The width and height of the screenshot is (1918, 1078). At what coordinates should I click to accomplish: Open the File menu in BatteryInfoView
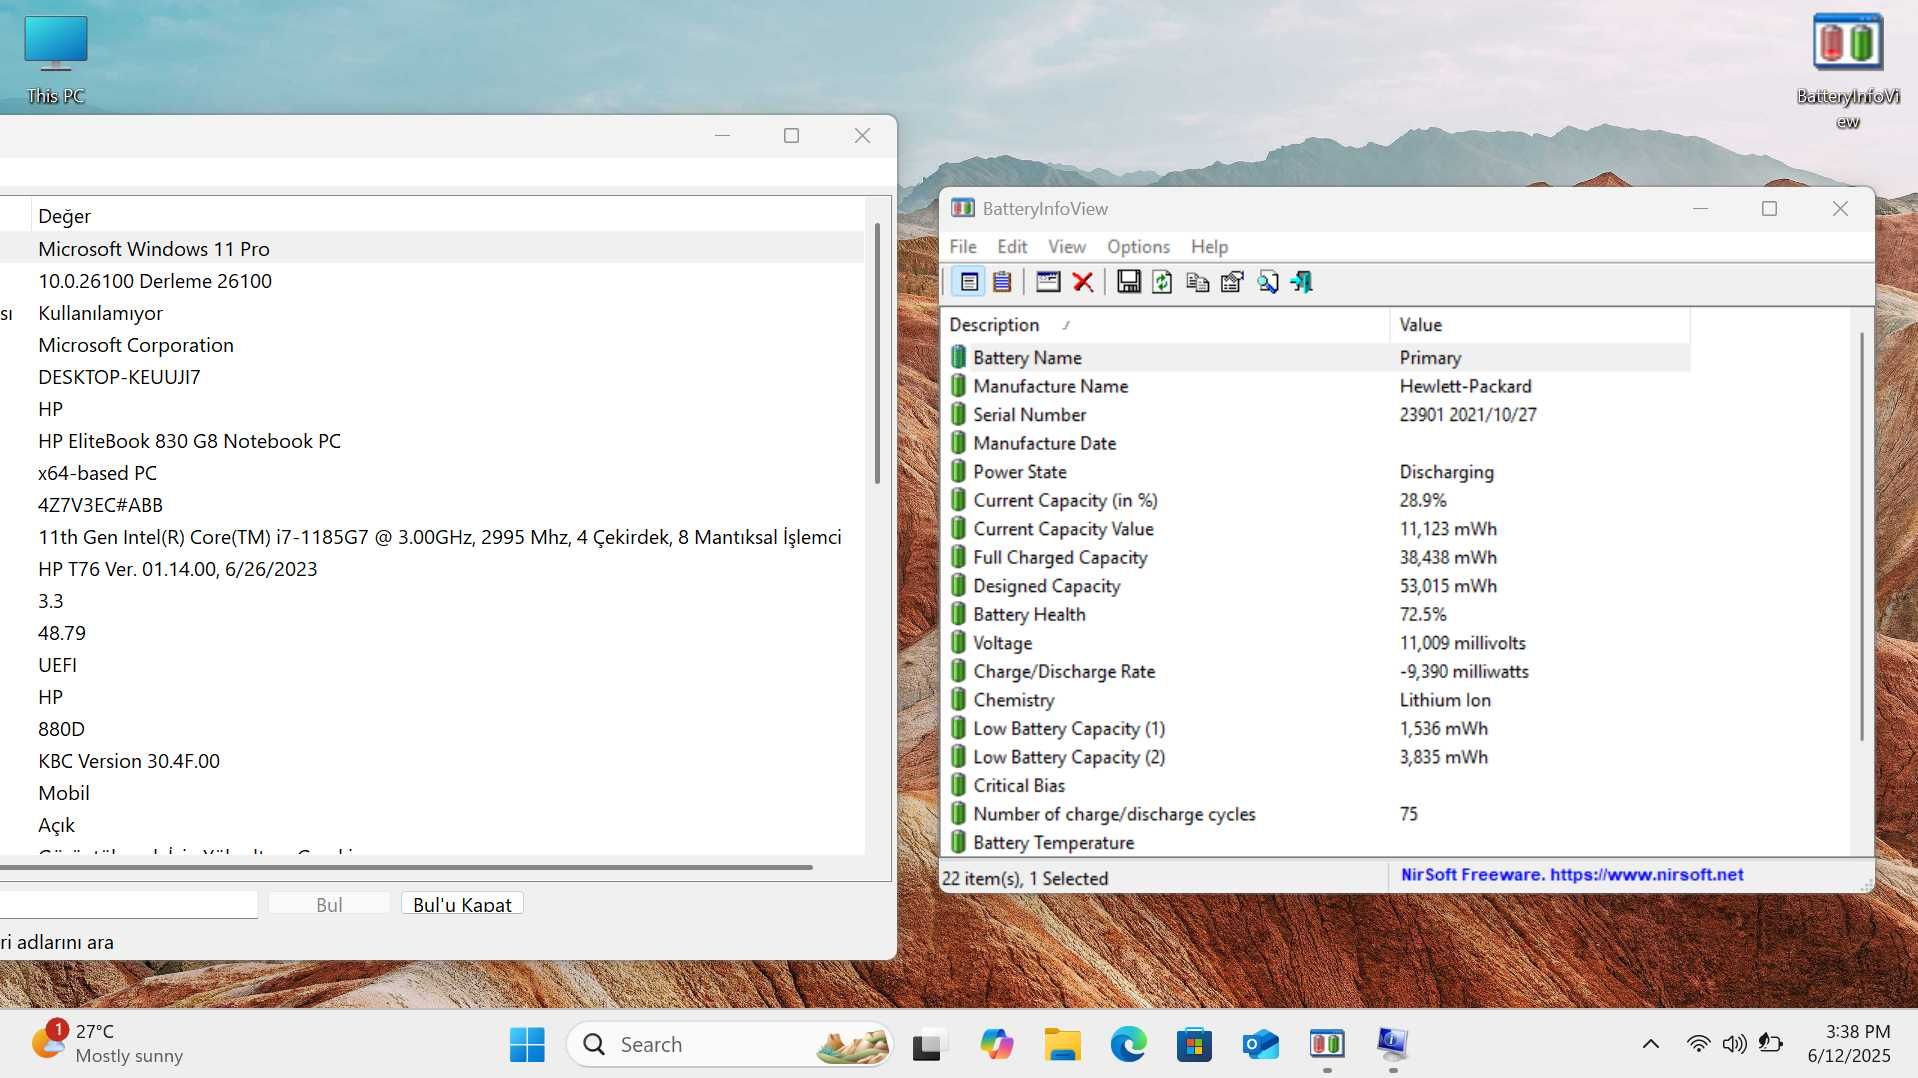963,247
